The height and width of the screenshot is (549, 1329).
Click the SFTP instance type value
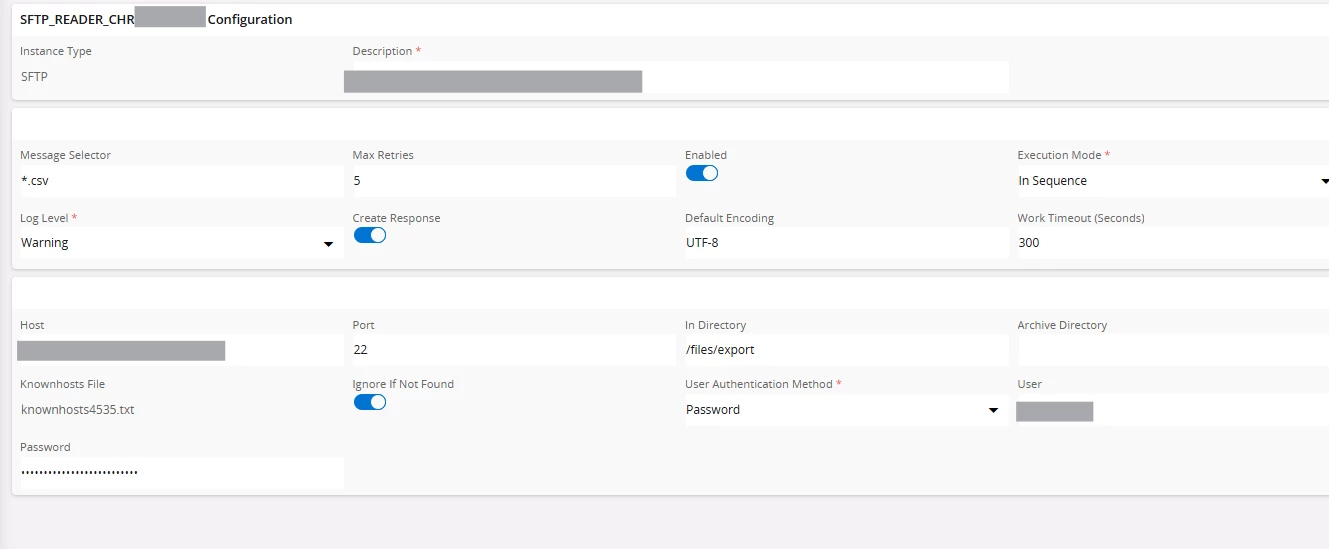tap(34, 76)
